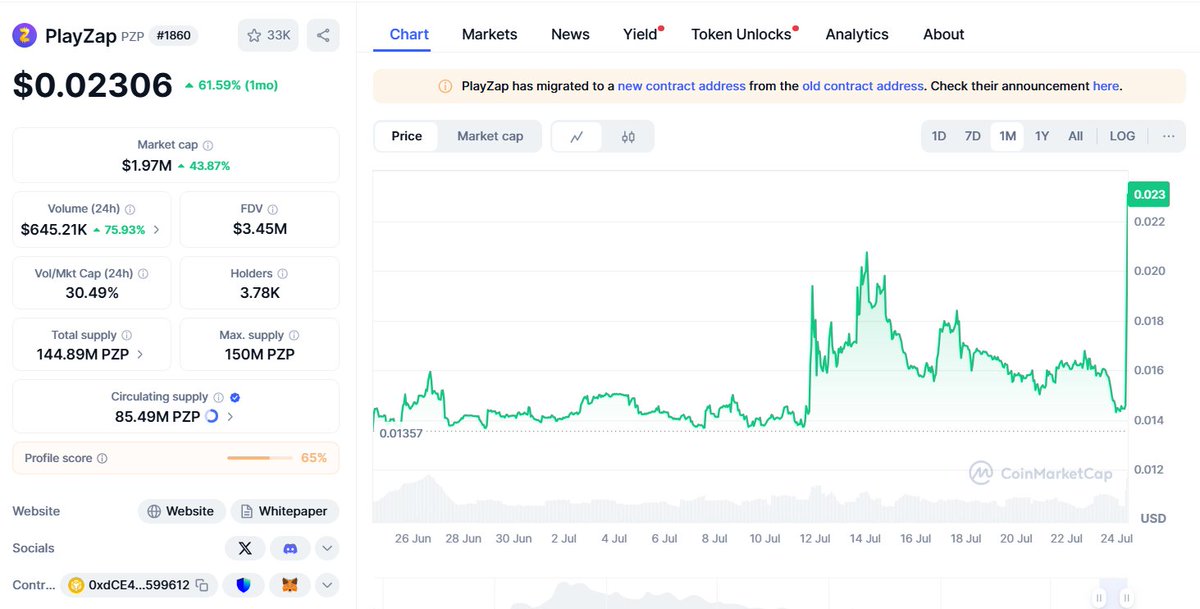Follow the new contract address link
Viewport: 1200px width, 609px height.
point(682,86)
